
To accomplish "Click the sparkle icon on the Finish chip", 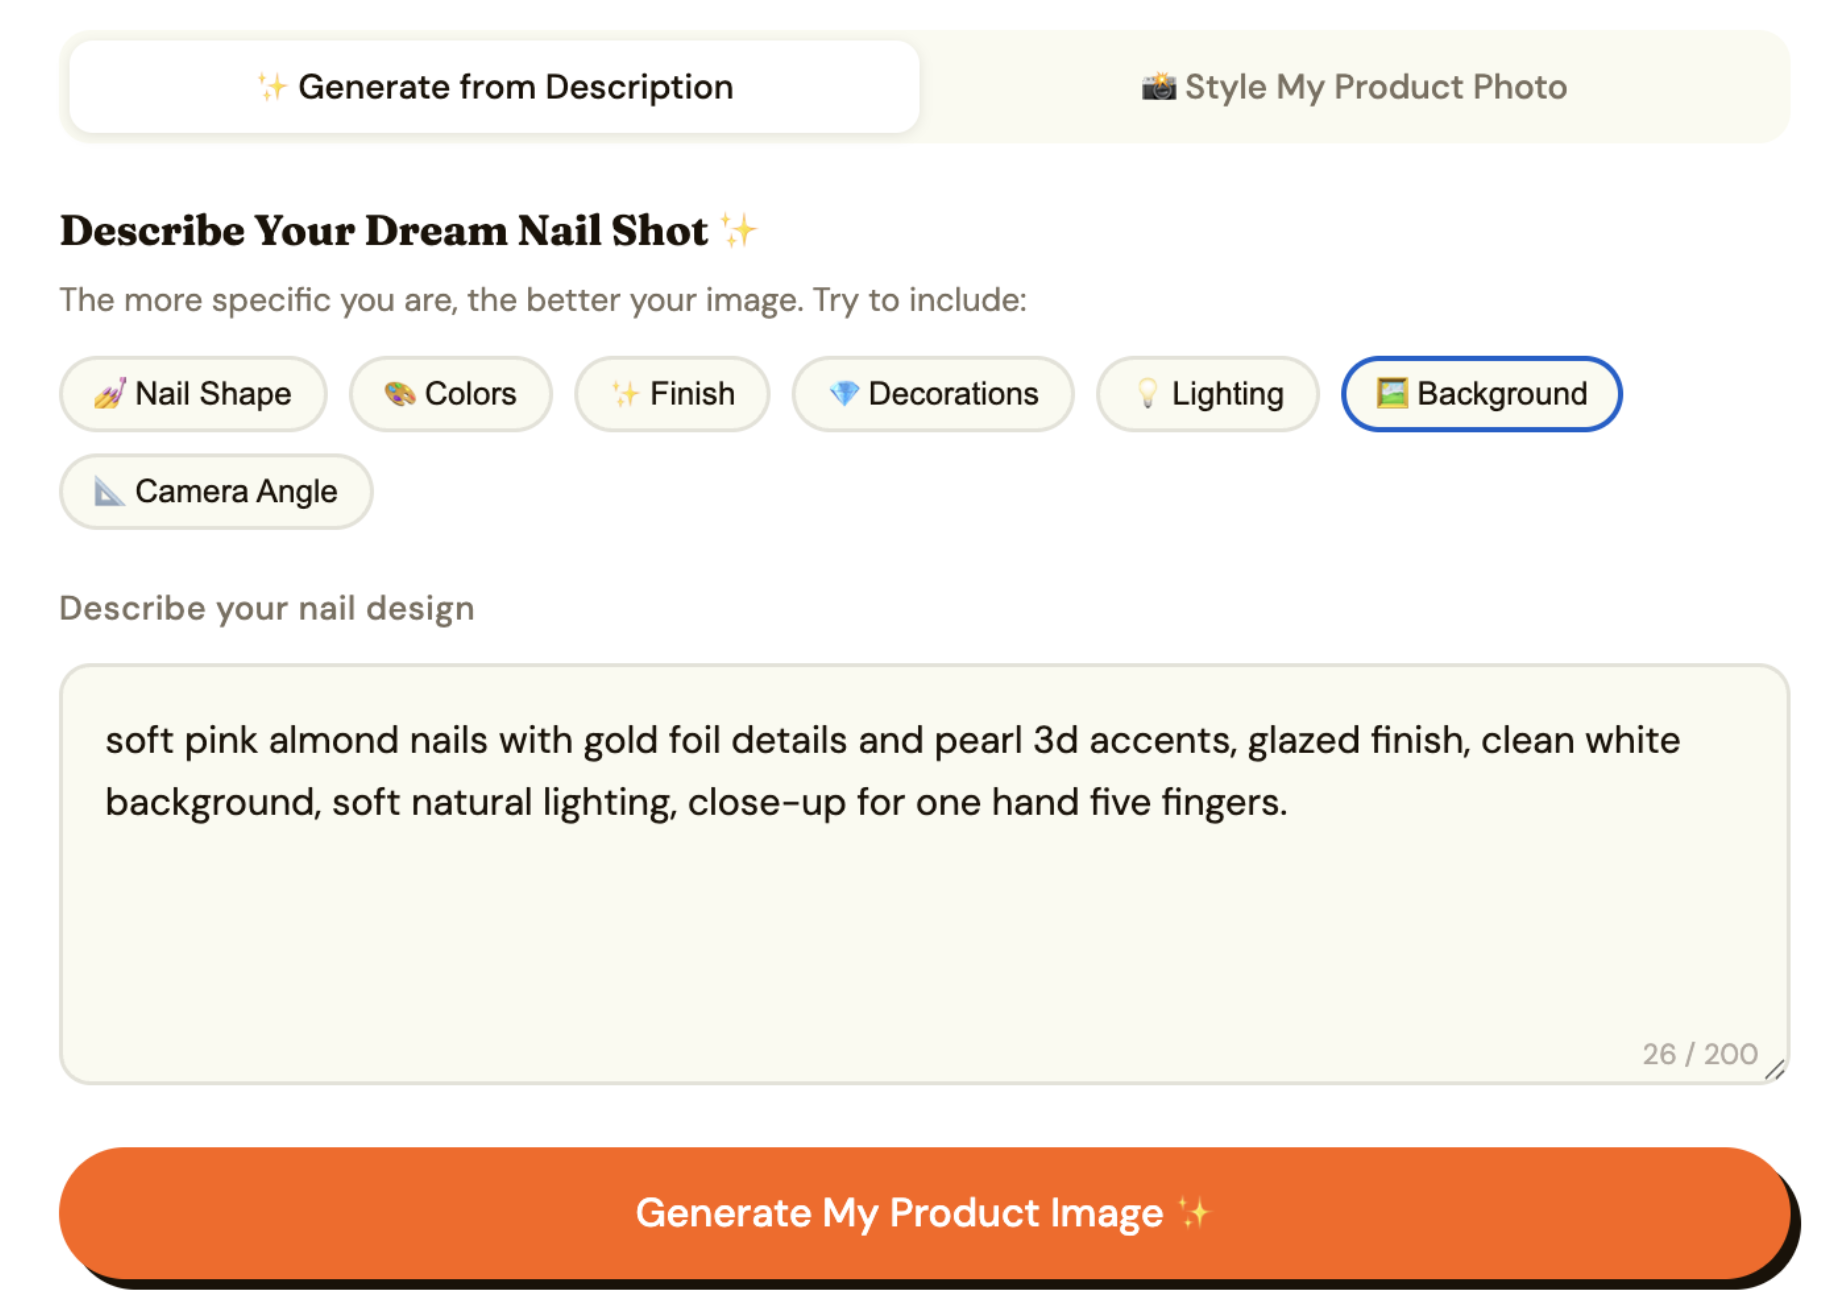I will coord(625,394).
